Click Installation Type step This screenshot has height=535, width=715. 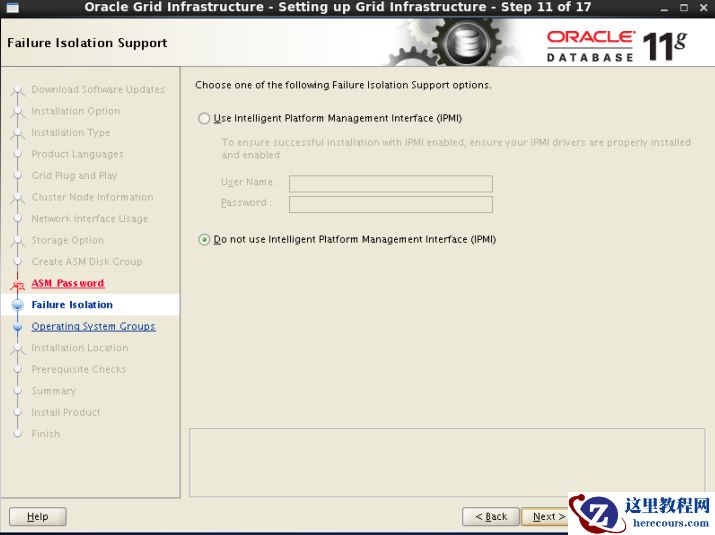71,132
